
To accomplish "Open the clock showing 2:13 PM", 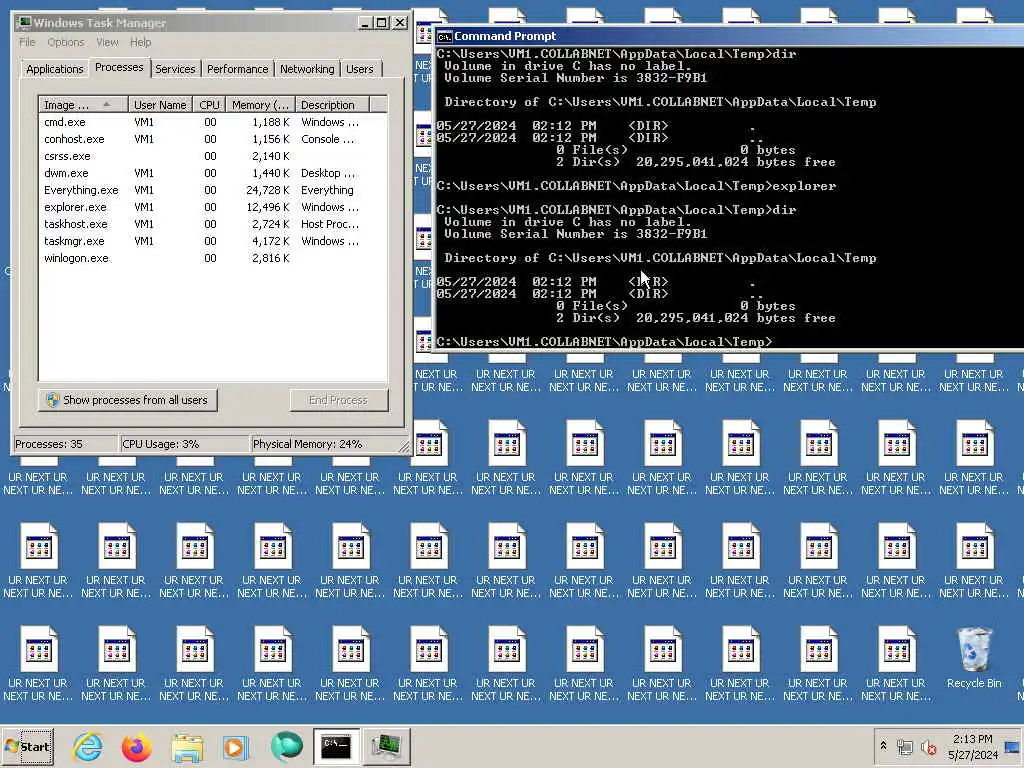I will click(x=973, y=746).
